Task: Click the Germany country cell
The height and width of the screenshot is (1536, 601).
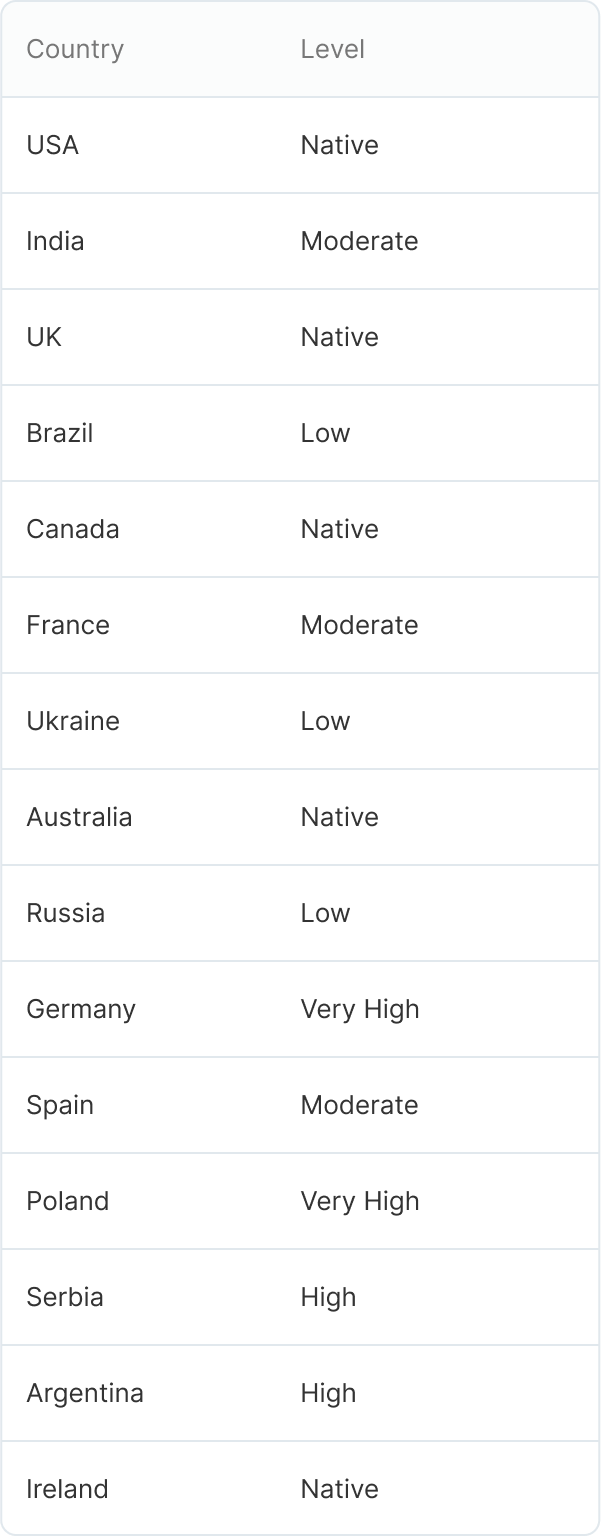Action: click(x=81, y=1009)
